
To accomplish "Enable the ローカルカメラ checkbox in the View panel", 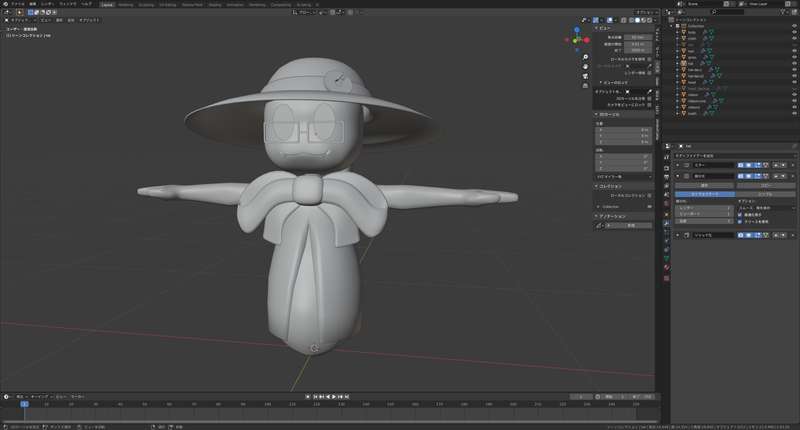I will click(650, 58).
